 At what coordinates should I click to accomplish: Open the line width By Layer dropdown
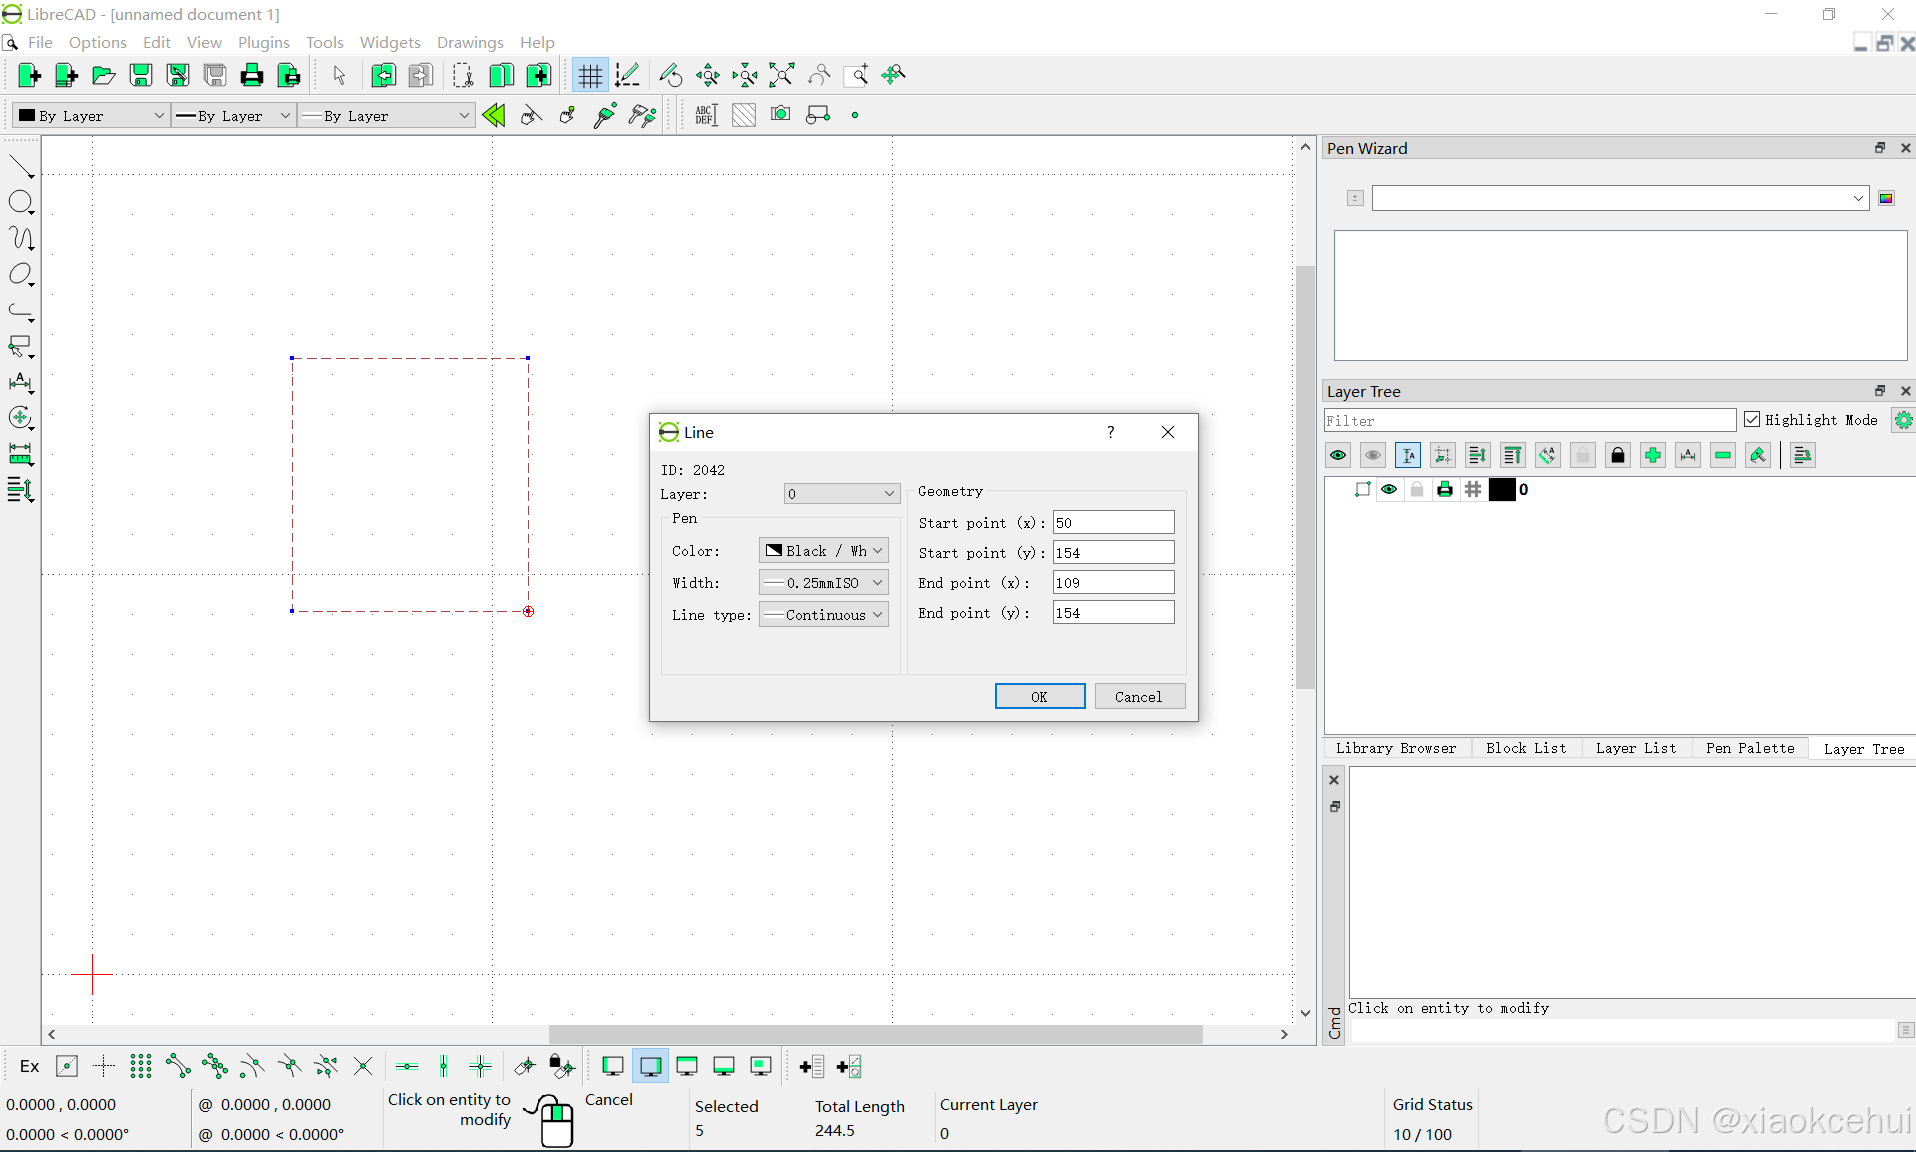(x=233, y=116)
